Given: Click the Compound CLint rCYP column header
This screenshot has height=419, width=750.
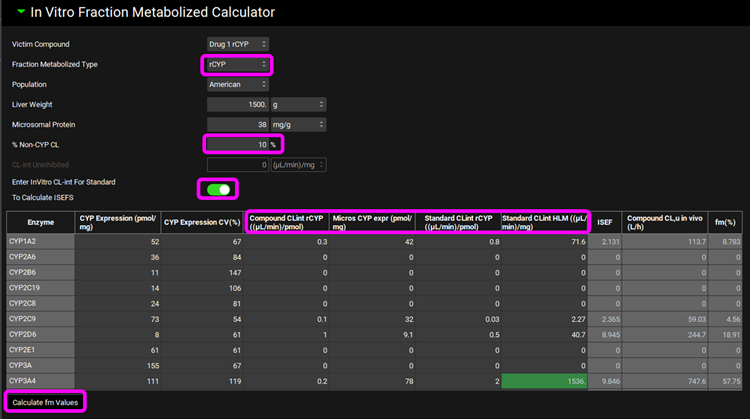Looking at the screenshot, I should point(287,223).
